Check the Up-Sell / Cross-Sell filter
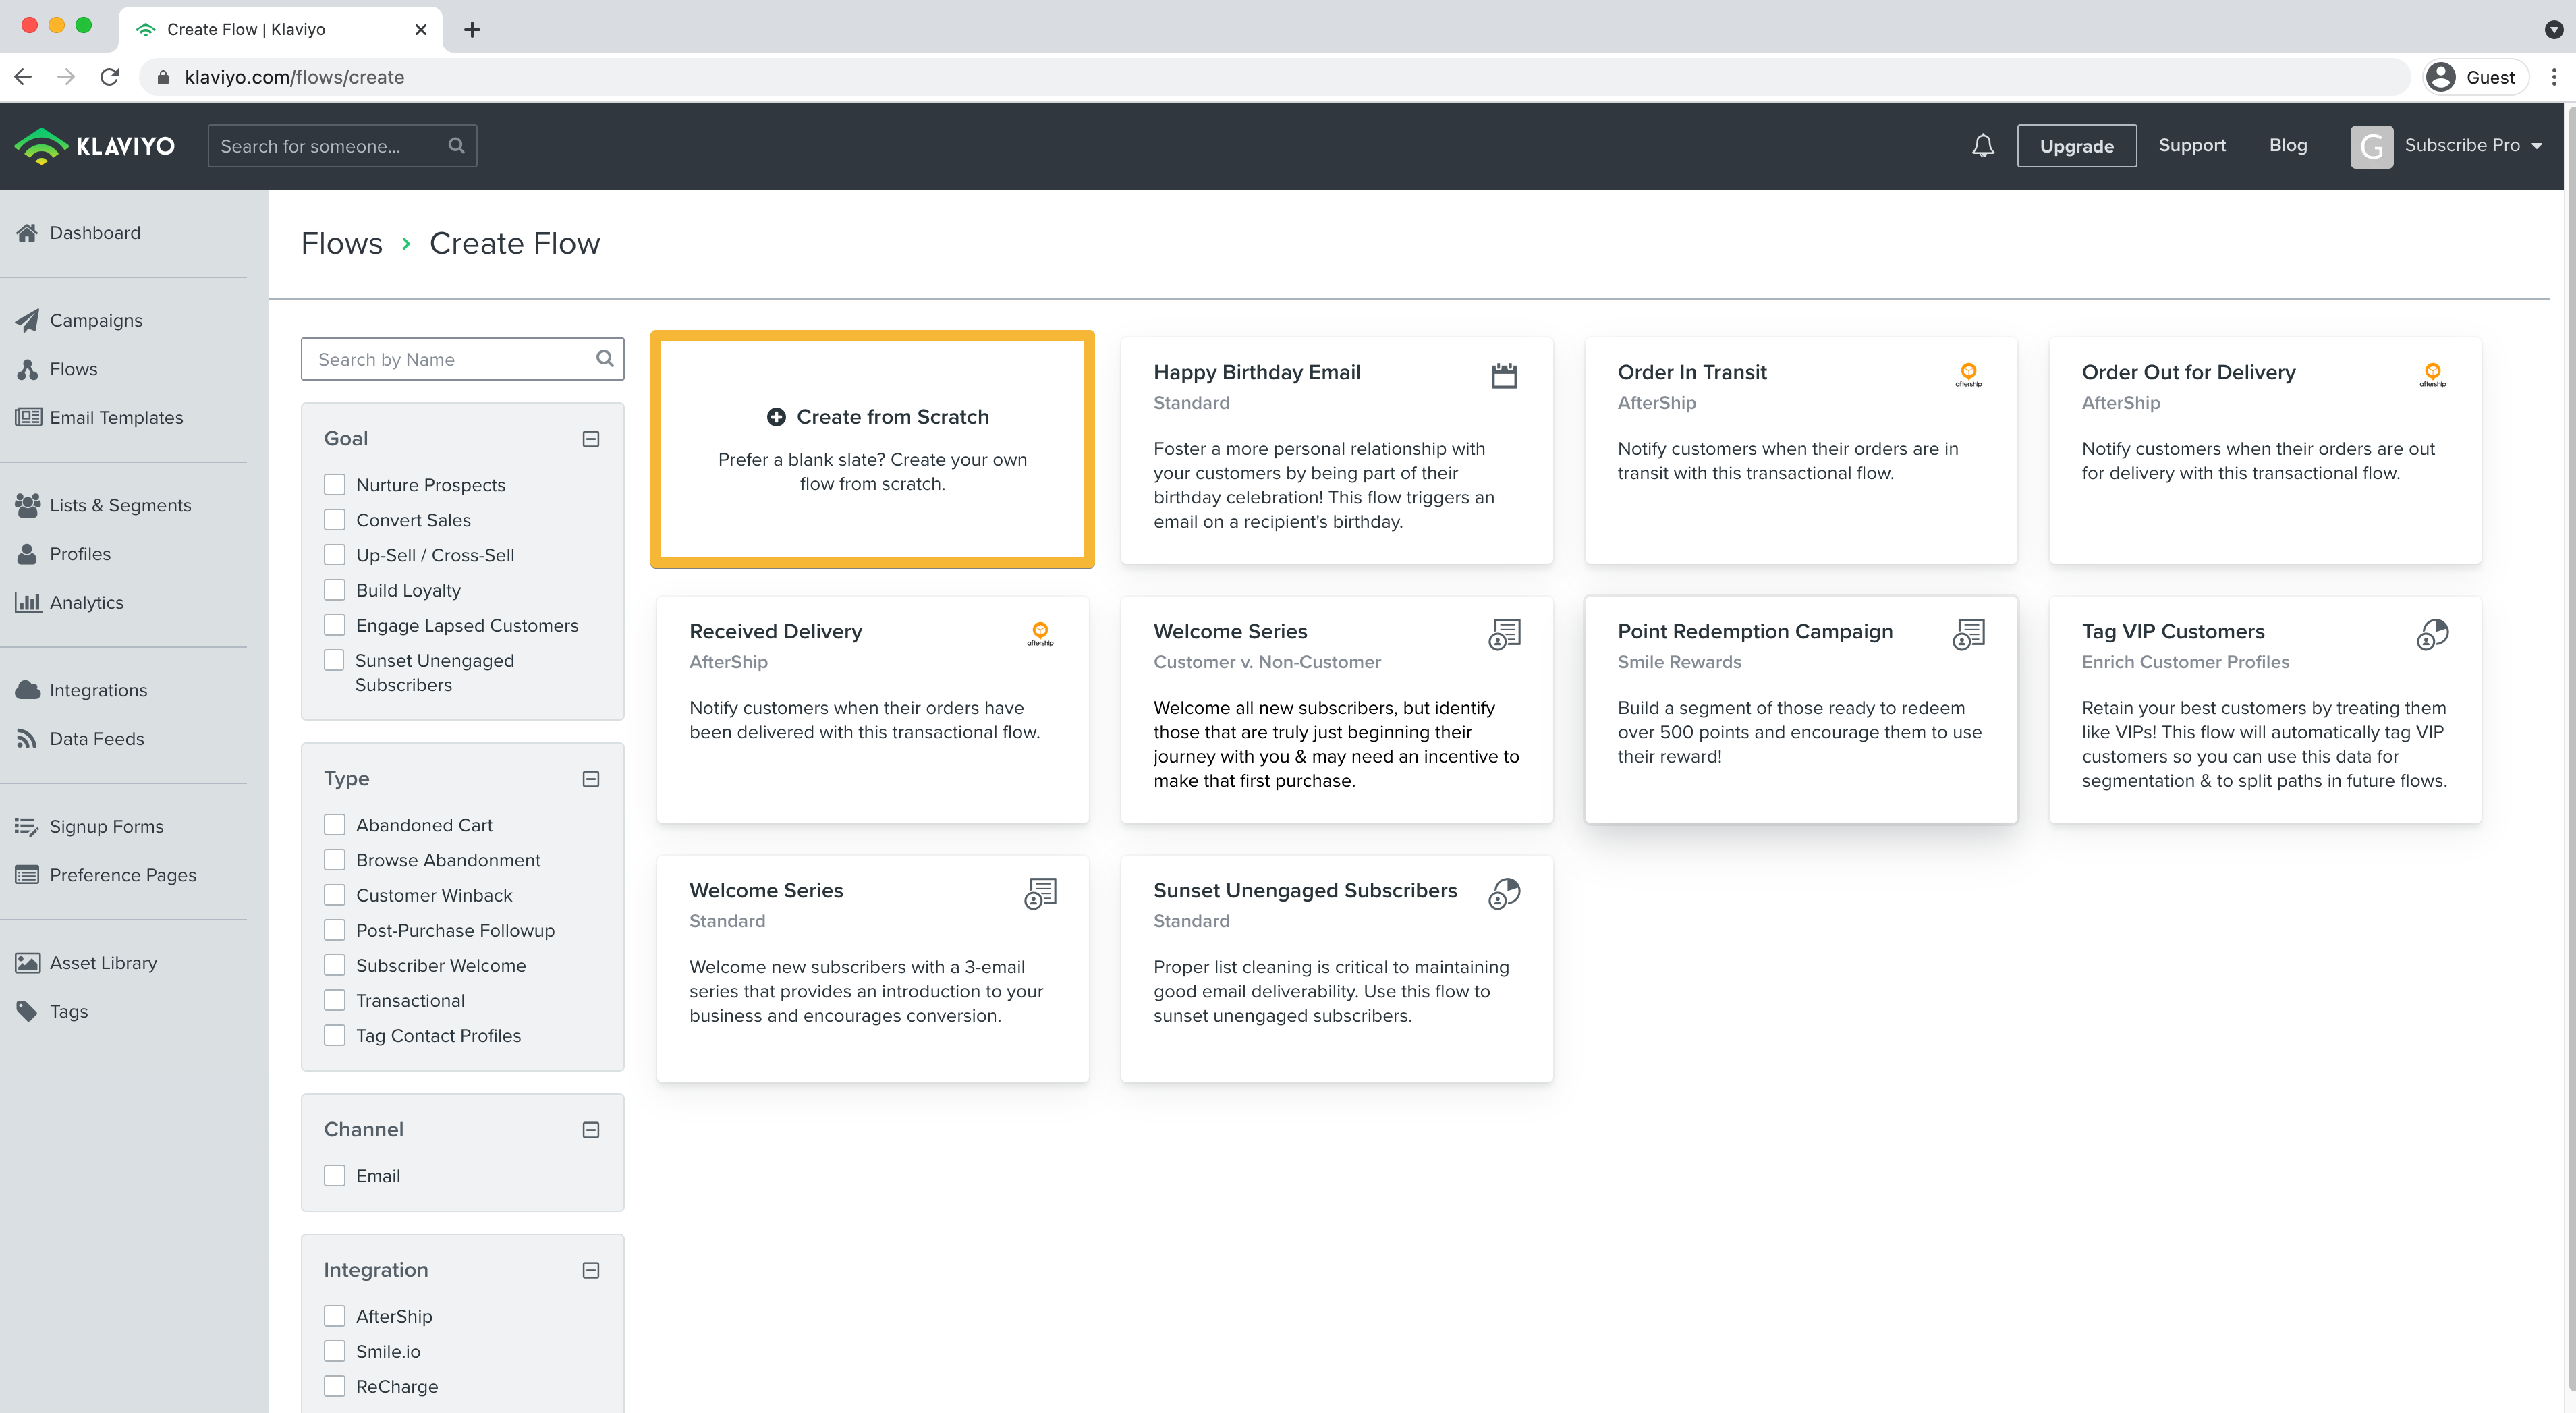The height and width of the screenshot is (1413, 2576). click(335, 555)
